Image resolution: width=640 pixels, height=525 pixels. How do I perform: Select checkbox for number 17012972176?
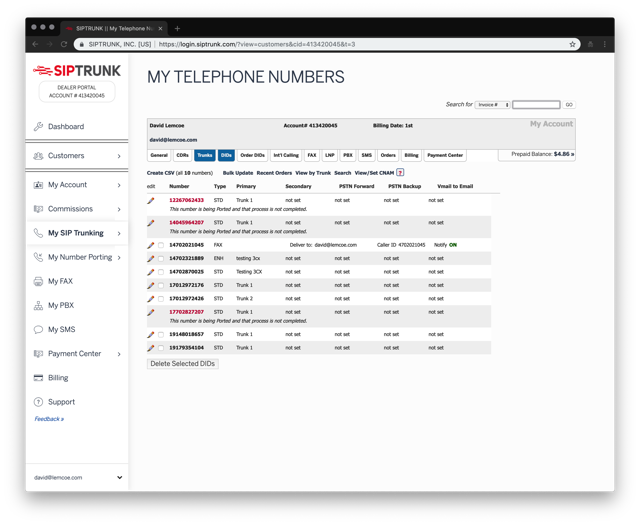161,285
